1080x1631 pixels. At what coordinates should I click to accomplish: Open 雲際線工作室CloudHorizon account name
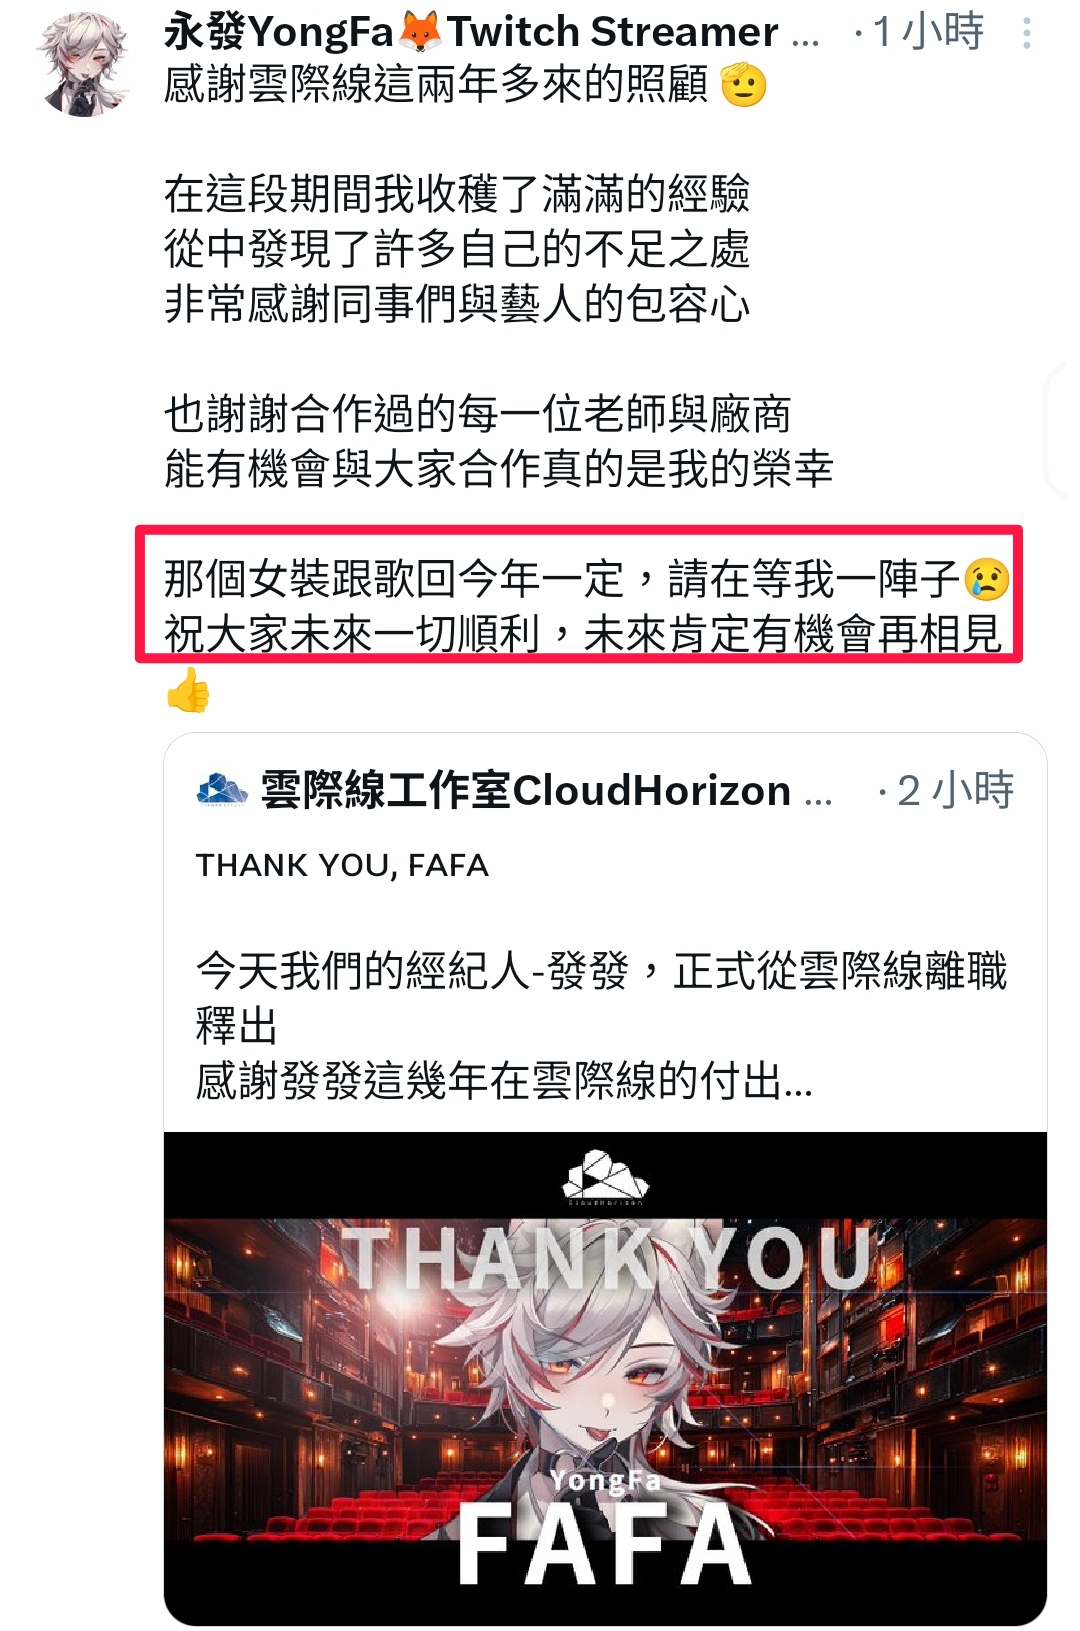546,790
